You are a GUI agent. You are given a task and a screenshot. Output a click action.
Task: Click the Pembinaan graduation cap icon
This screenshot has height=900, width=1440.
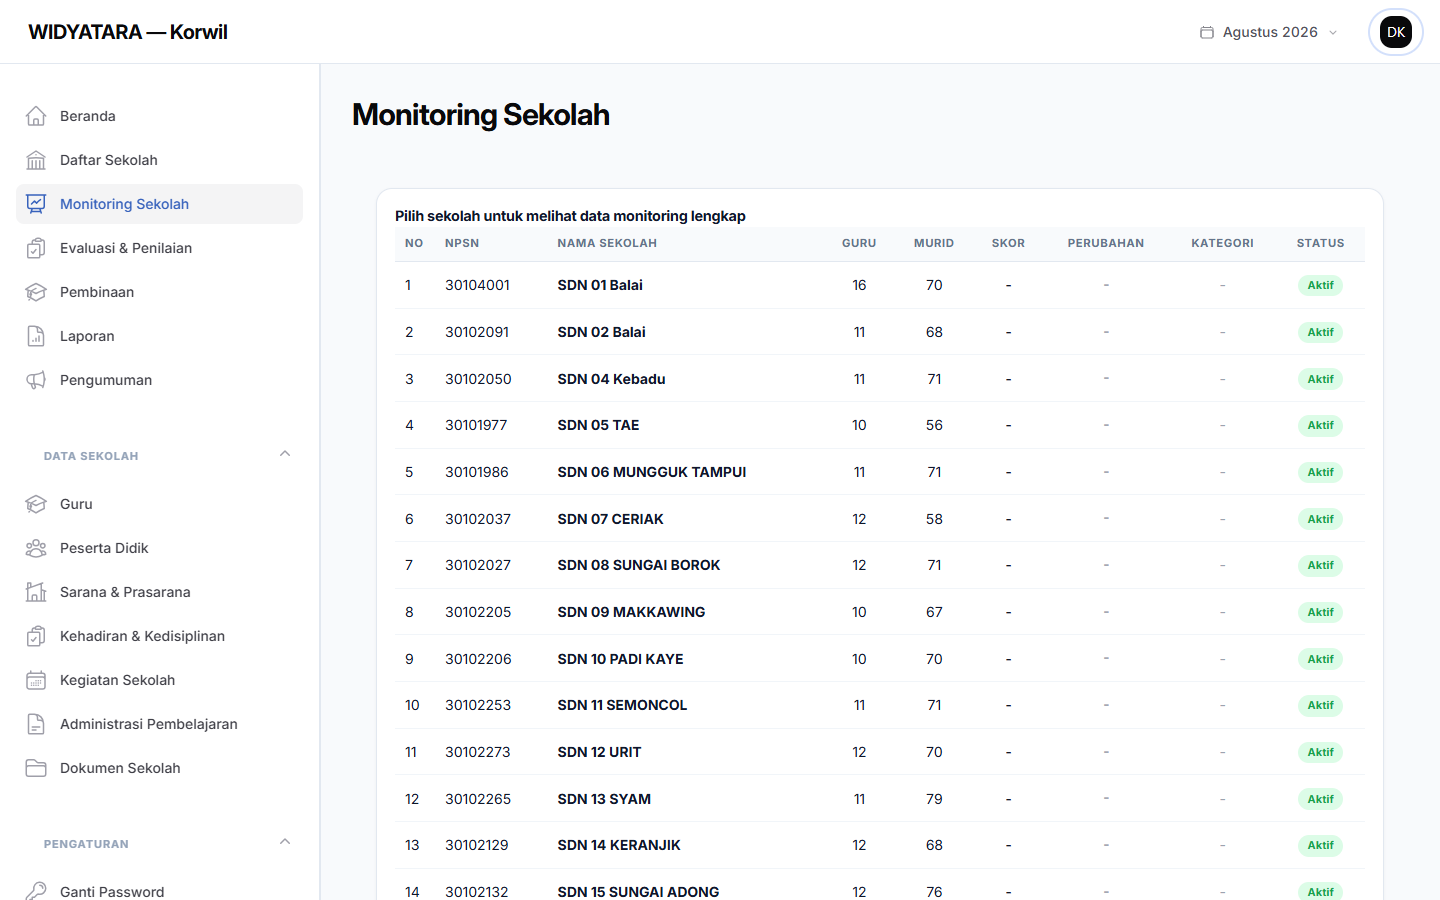coord(36,292)
